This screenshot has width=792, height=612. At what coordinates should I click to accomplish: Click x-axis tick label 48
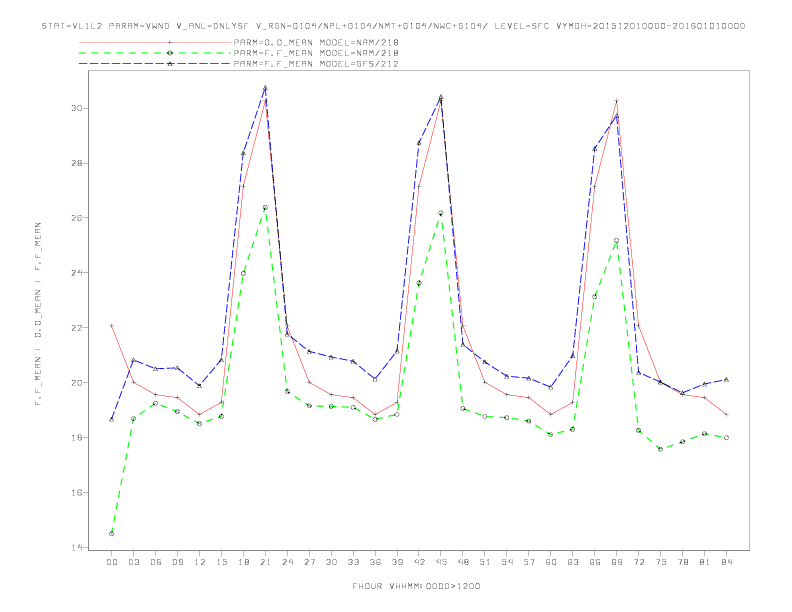463,562
